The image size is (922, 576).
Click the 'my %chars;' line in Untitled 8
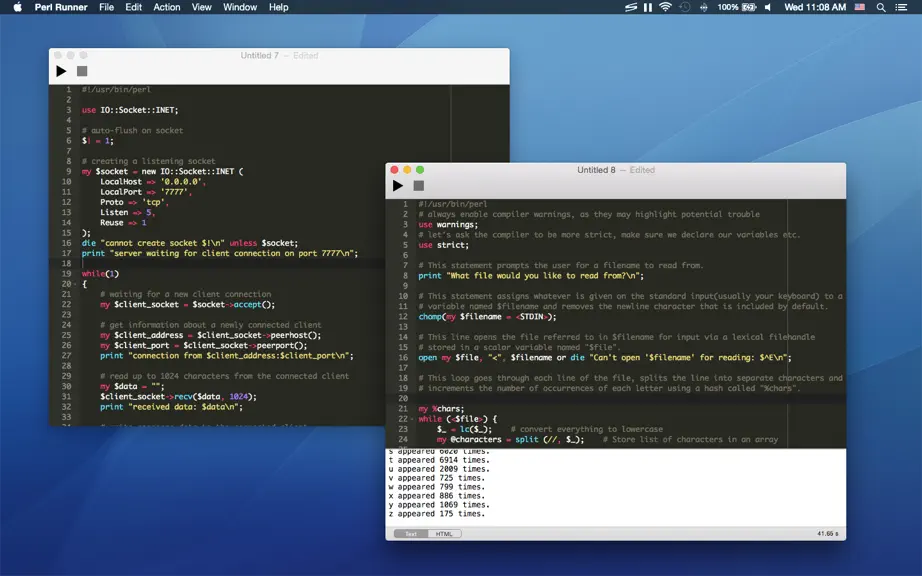(x=441, y=408)
